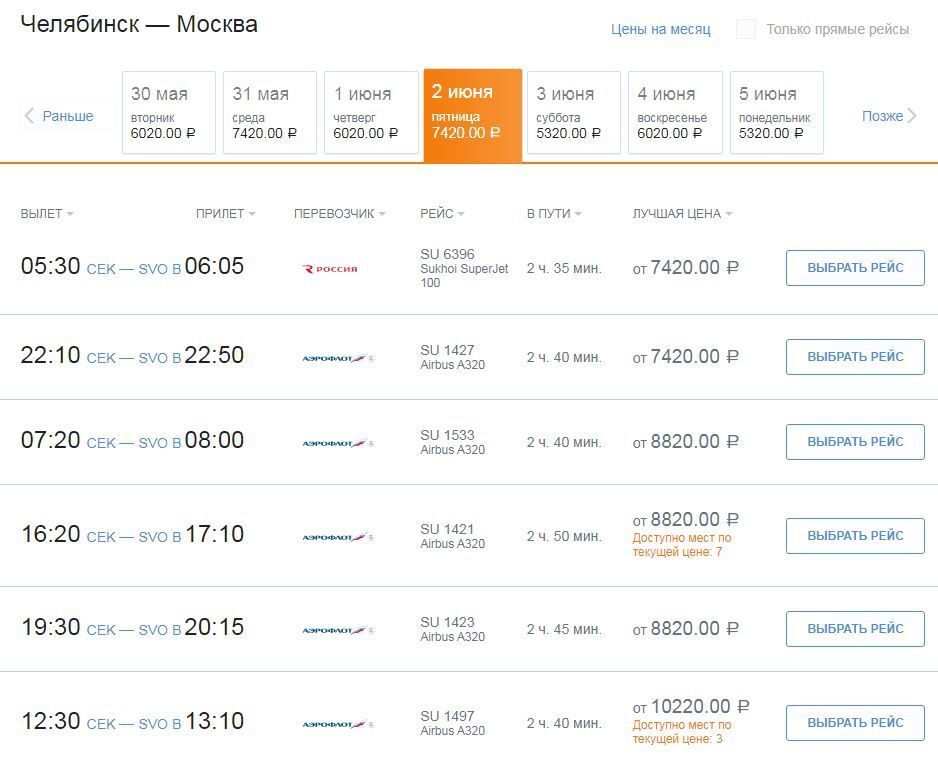Click the Rossiya airline logo
Screen dimensions: 938x757
330,269
